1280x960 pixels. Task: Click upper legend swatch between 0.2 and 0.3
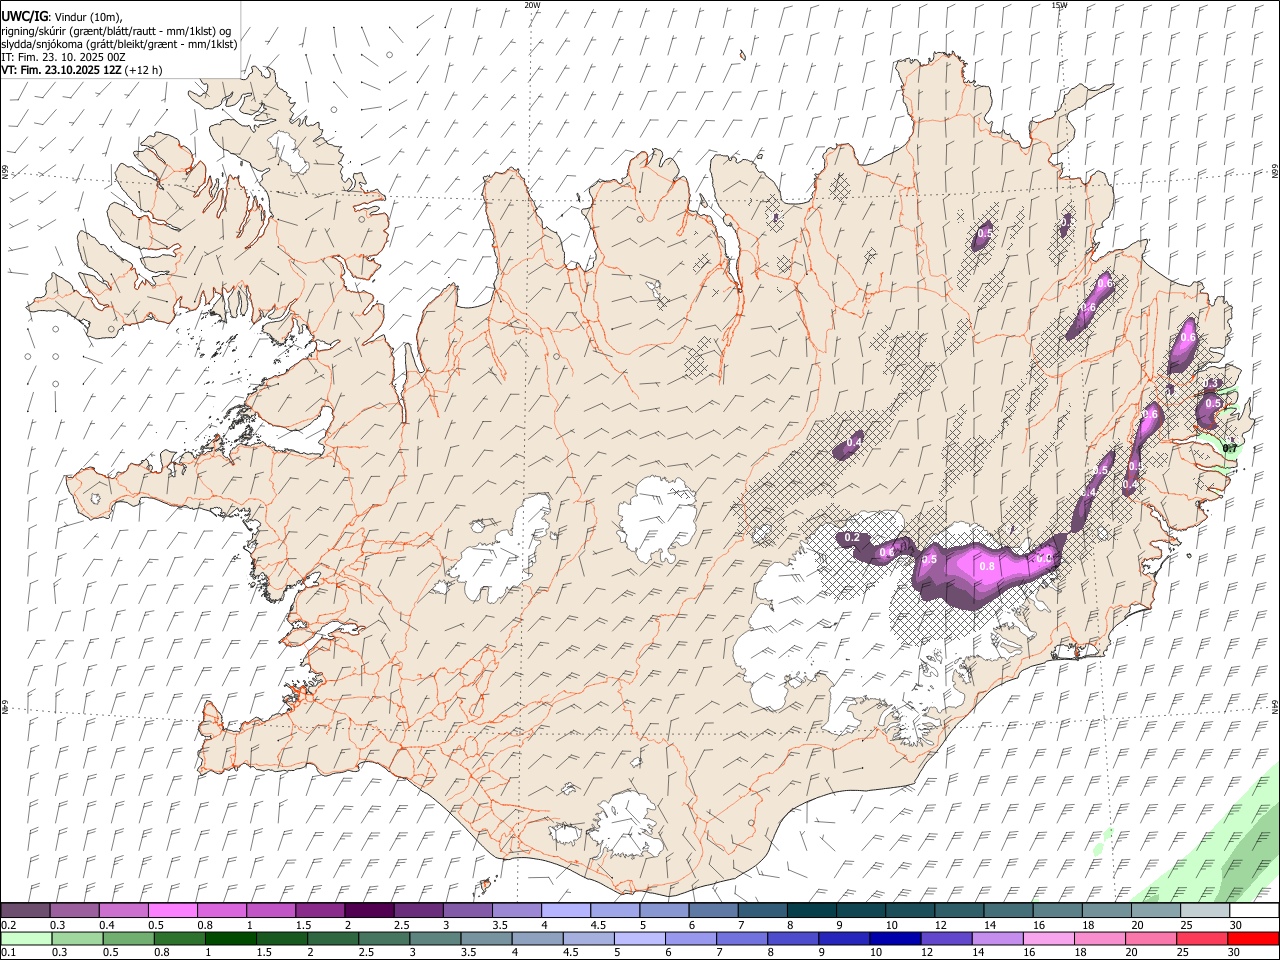26,910
